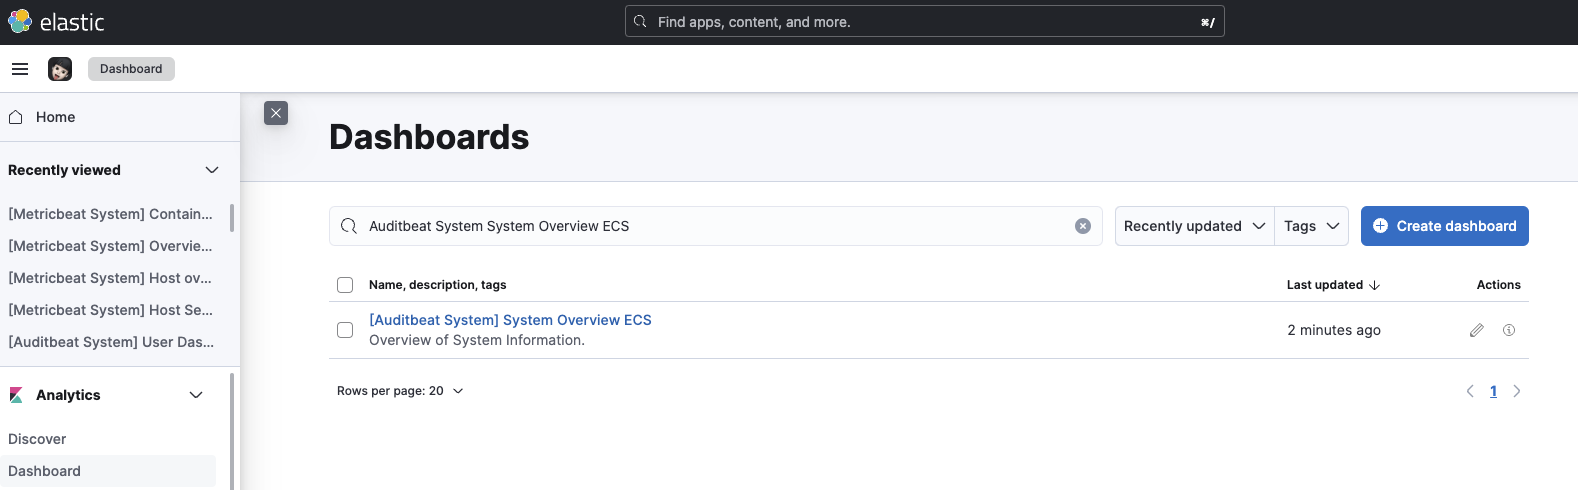Click into the dashboard search field

[x=716, y=226]
